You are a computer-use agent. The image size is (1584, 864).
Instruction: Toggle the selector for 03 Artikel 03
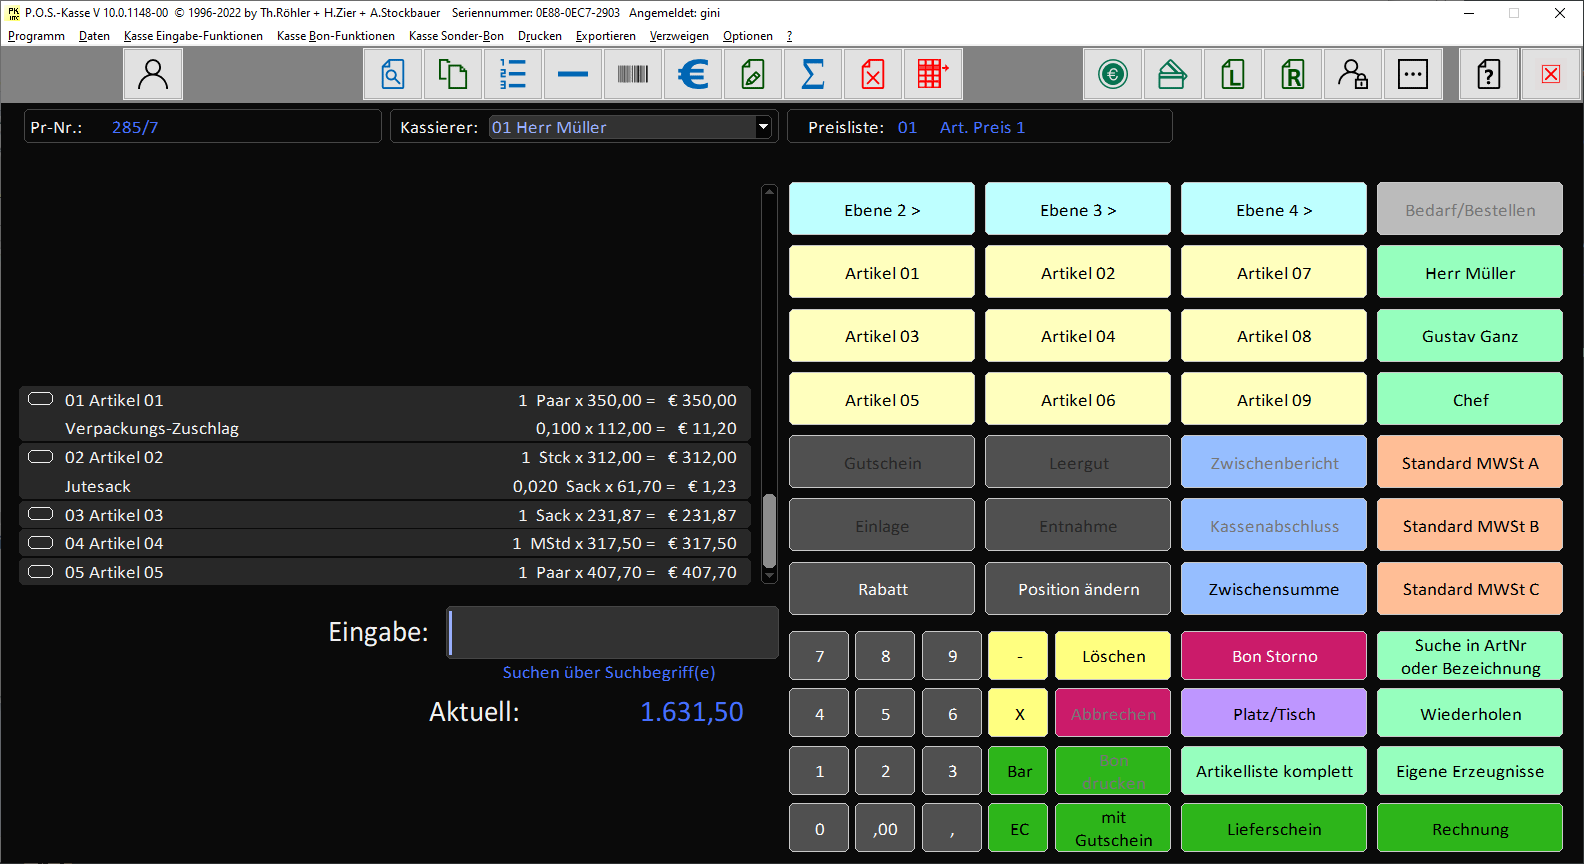(x=41, y=514)
